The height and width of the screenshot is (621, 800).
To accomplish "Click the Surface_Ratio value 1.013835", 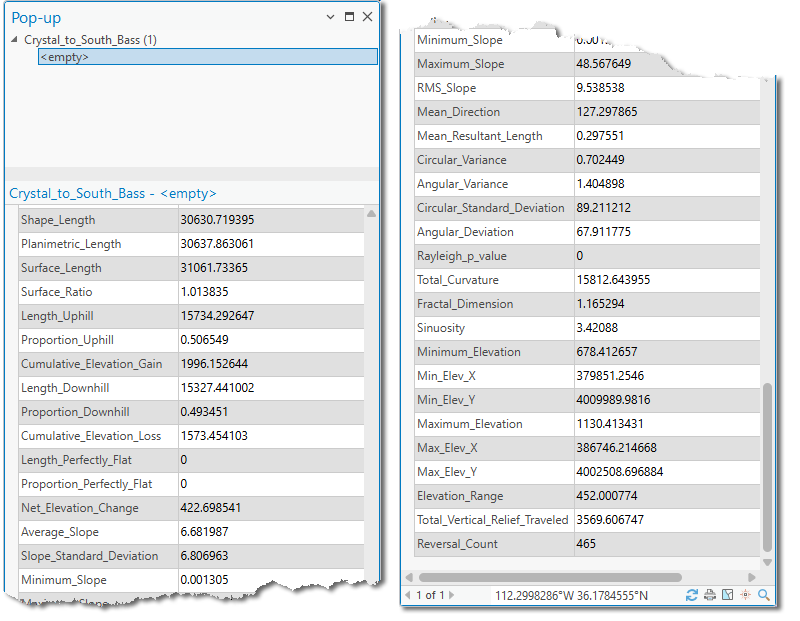I will pyautogui.click(x=204, y=292).
